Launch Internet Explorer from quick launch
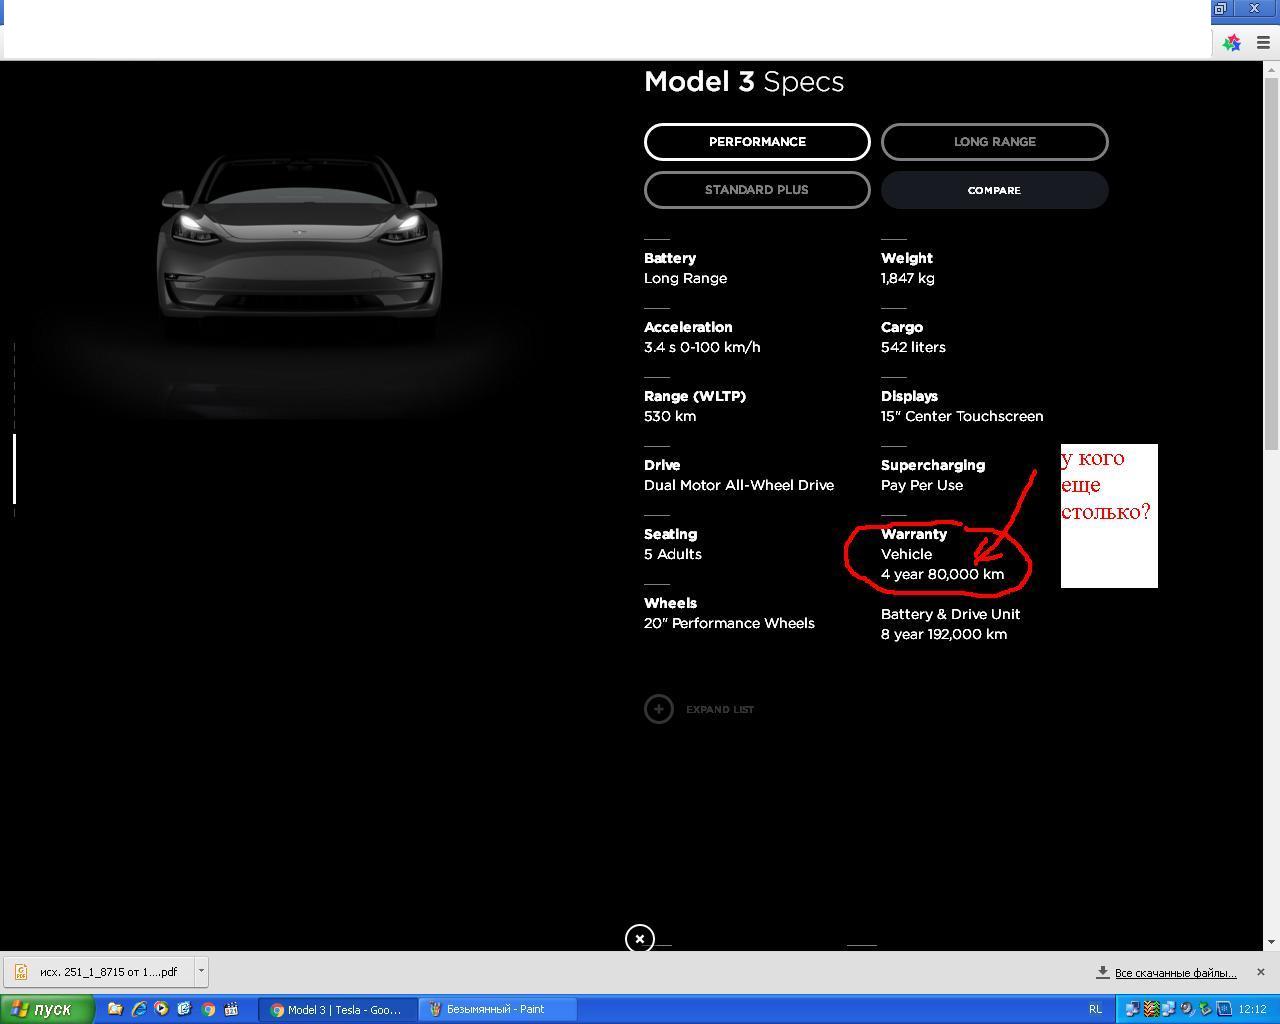The height and width of the screenshot is (1024, 1280). click(138, 1009)
